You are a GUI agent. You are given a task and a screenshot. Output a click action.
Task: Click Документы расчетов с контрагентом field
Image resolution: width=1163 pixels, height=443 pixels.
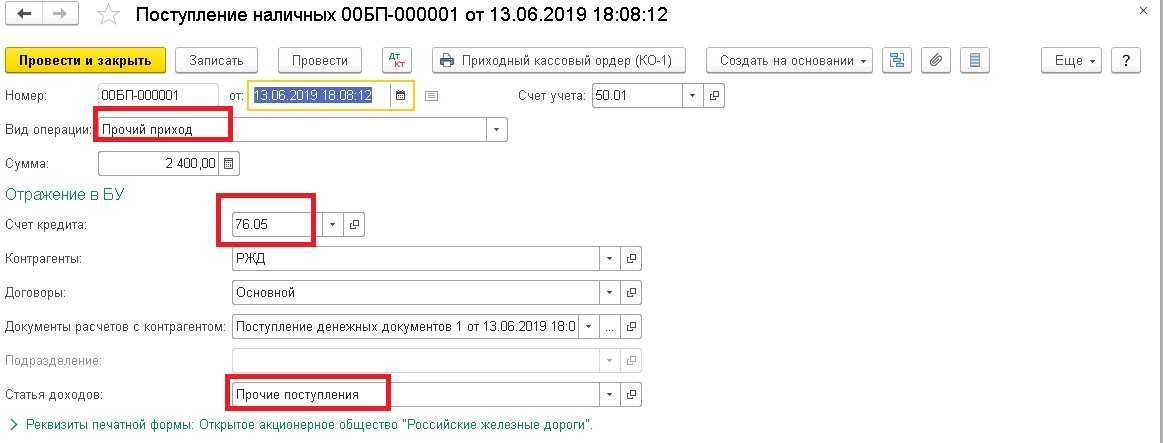pyautogui.click(x=405, y=326)
